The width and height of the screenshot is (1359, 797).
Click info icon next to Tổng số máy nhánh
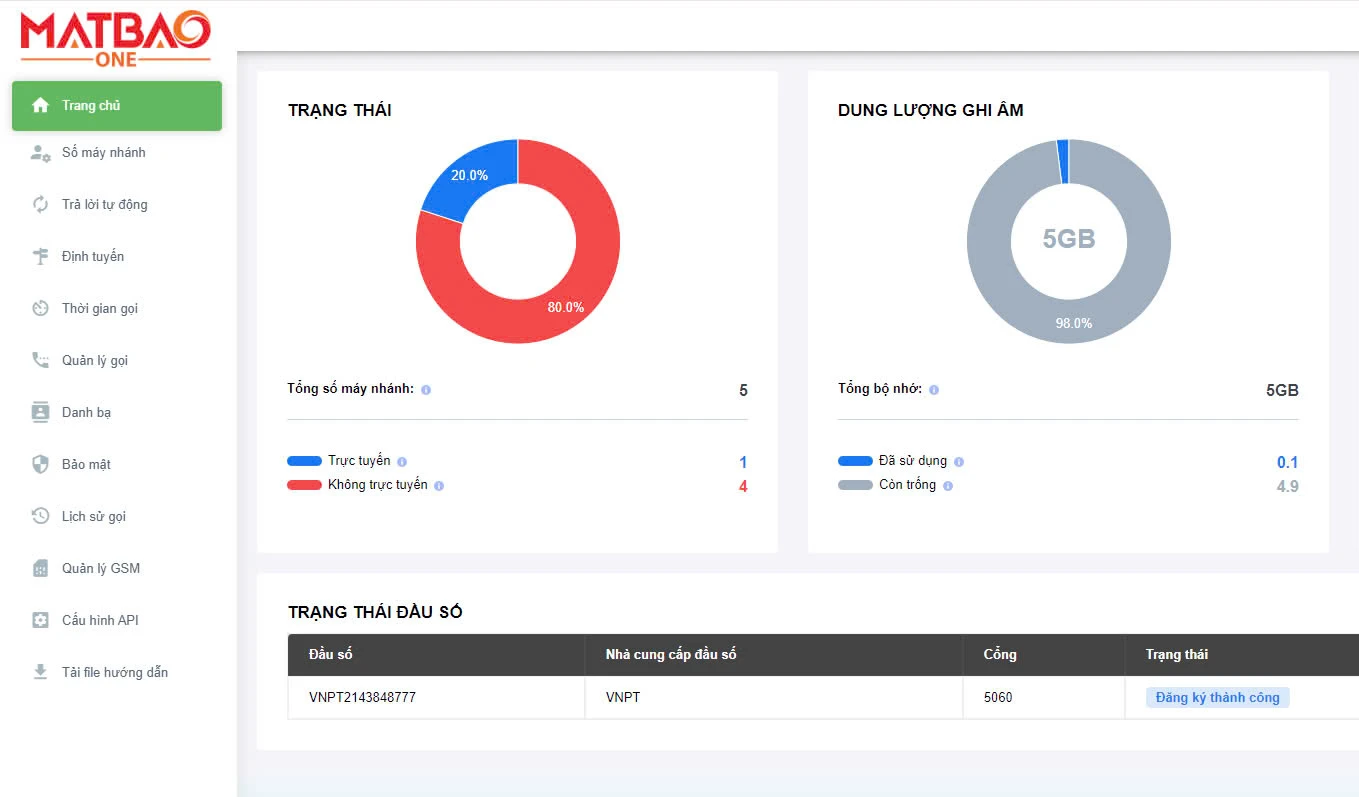click(426, 390)
